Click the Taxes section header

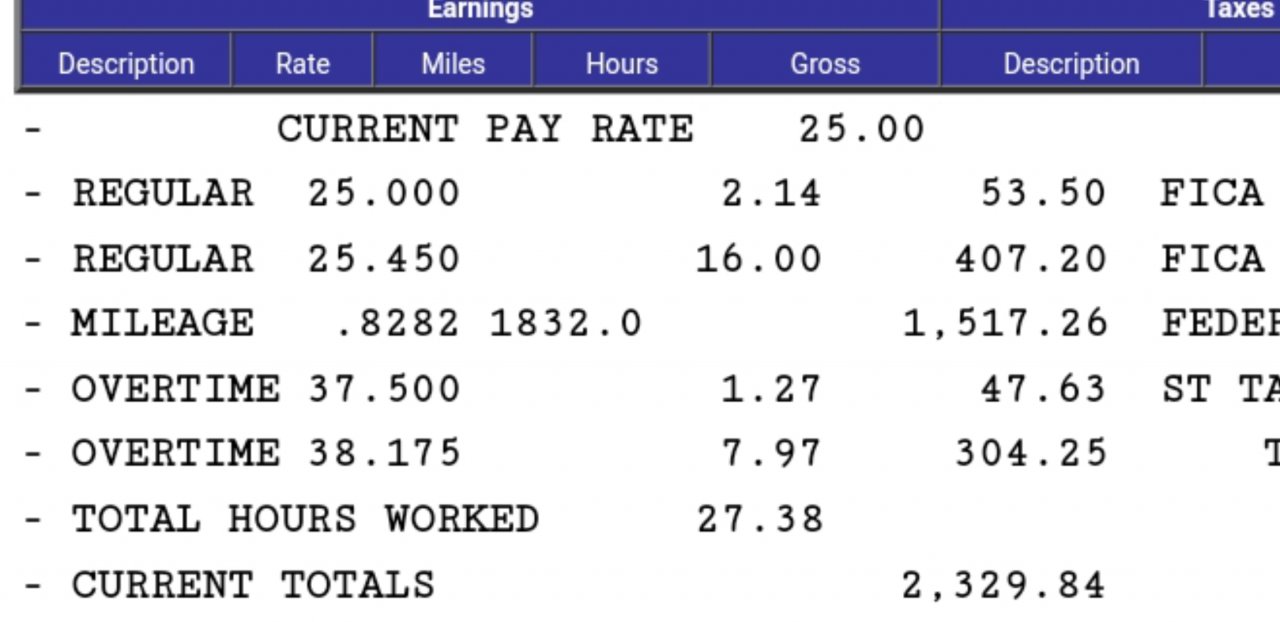click(x=1238, y=10)
